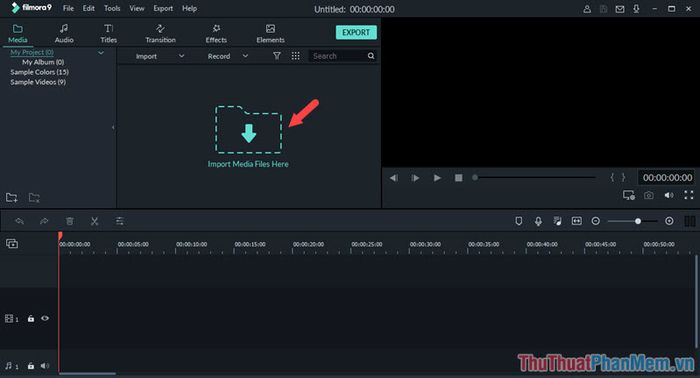Open the Export menu
This screenshot has width=700, height=378.
click(163, 8)
